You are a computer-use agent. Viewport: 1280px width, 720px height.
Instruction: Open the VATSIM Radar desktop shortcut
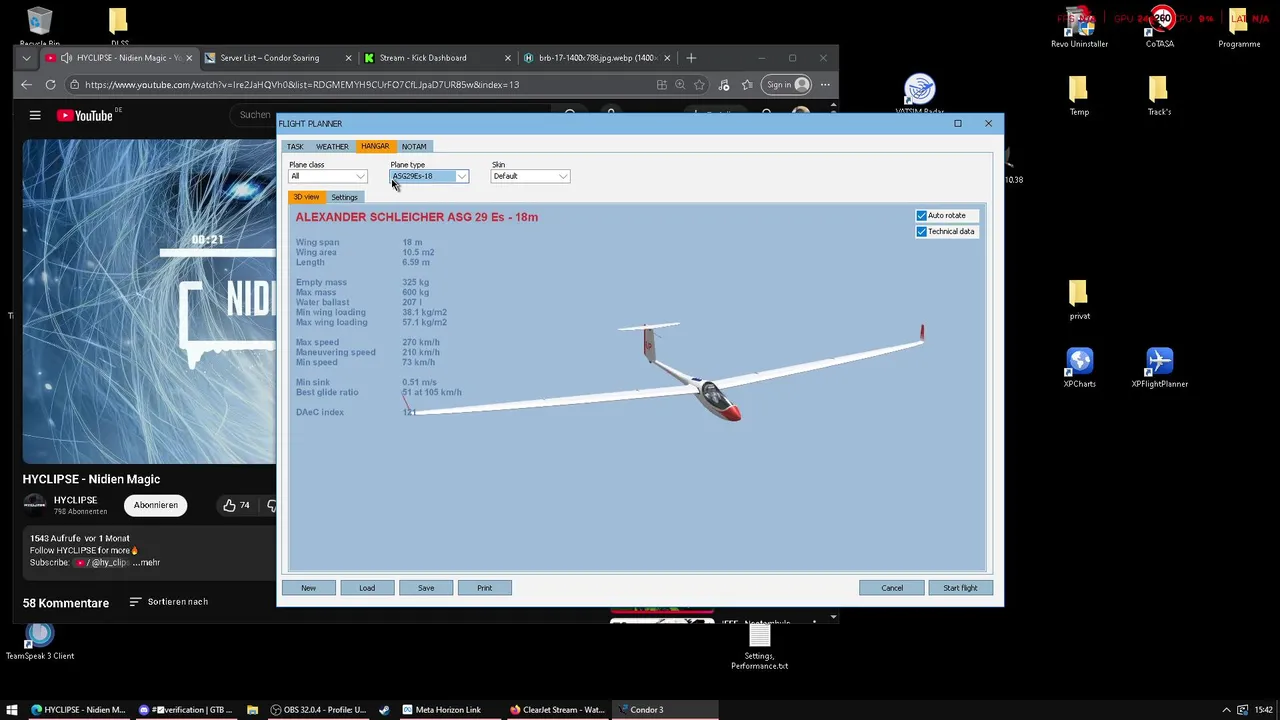pos(920,94)
